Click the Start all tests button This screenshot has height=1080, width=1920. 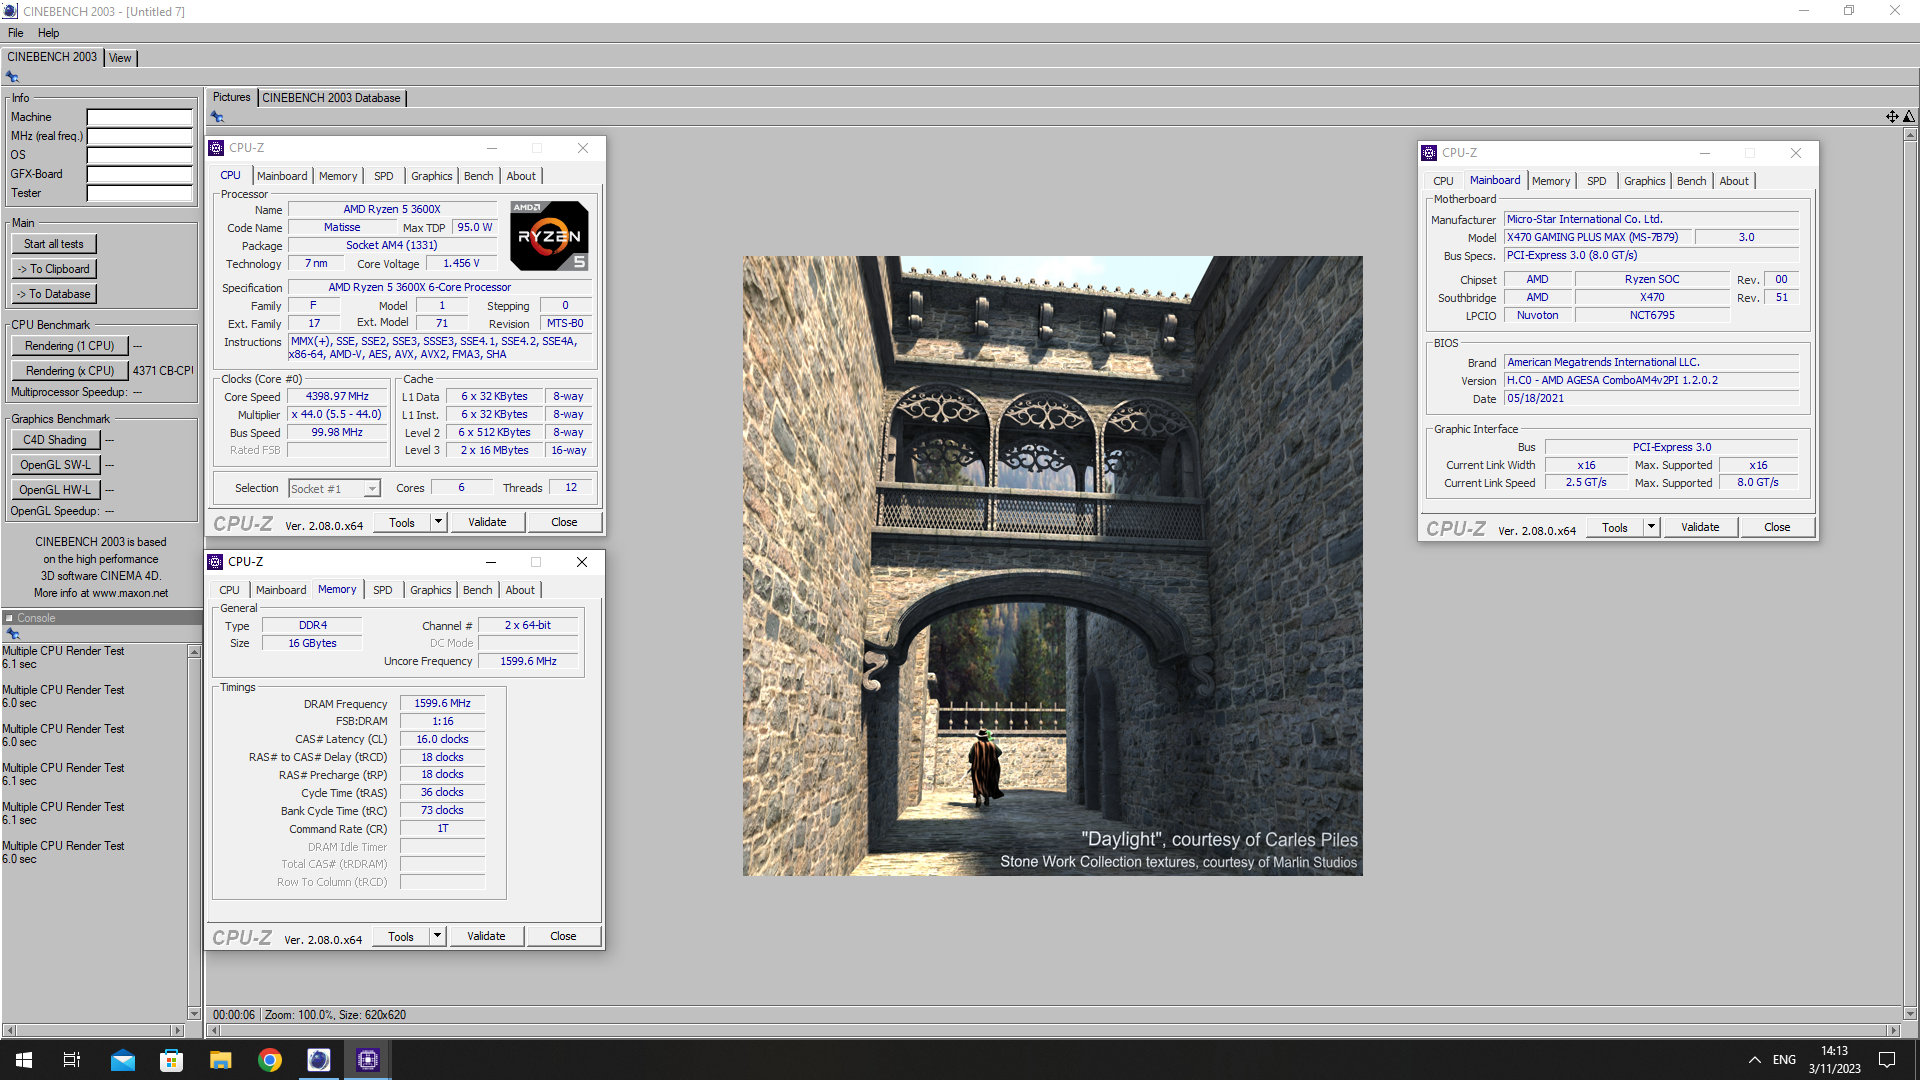coord(54,244)
